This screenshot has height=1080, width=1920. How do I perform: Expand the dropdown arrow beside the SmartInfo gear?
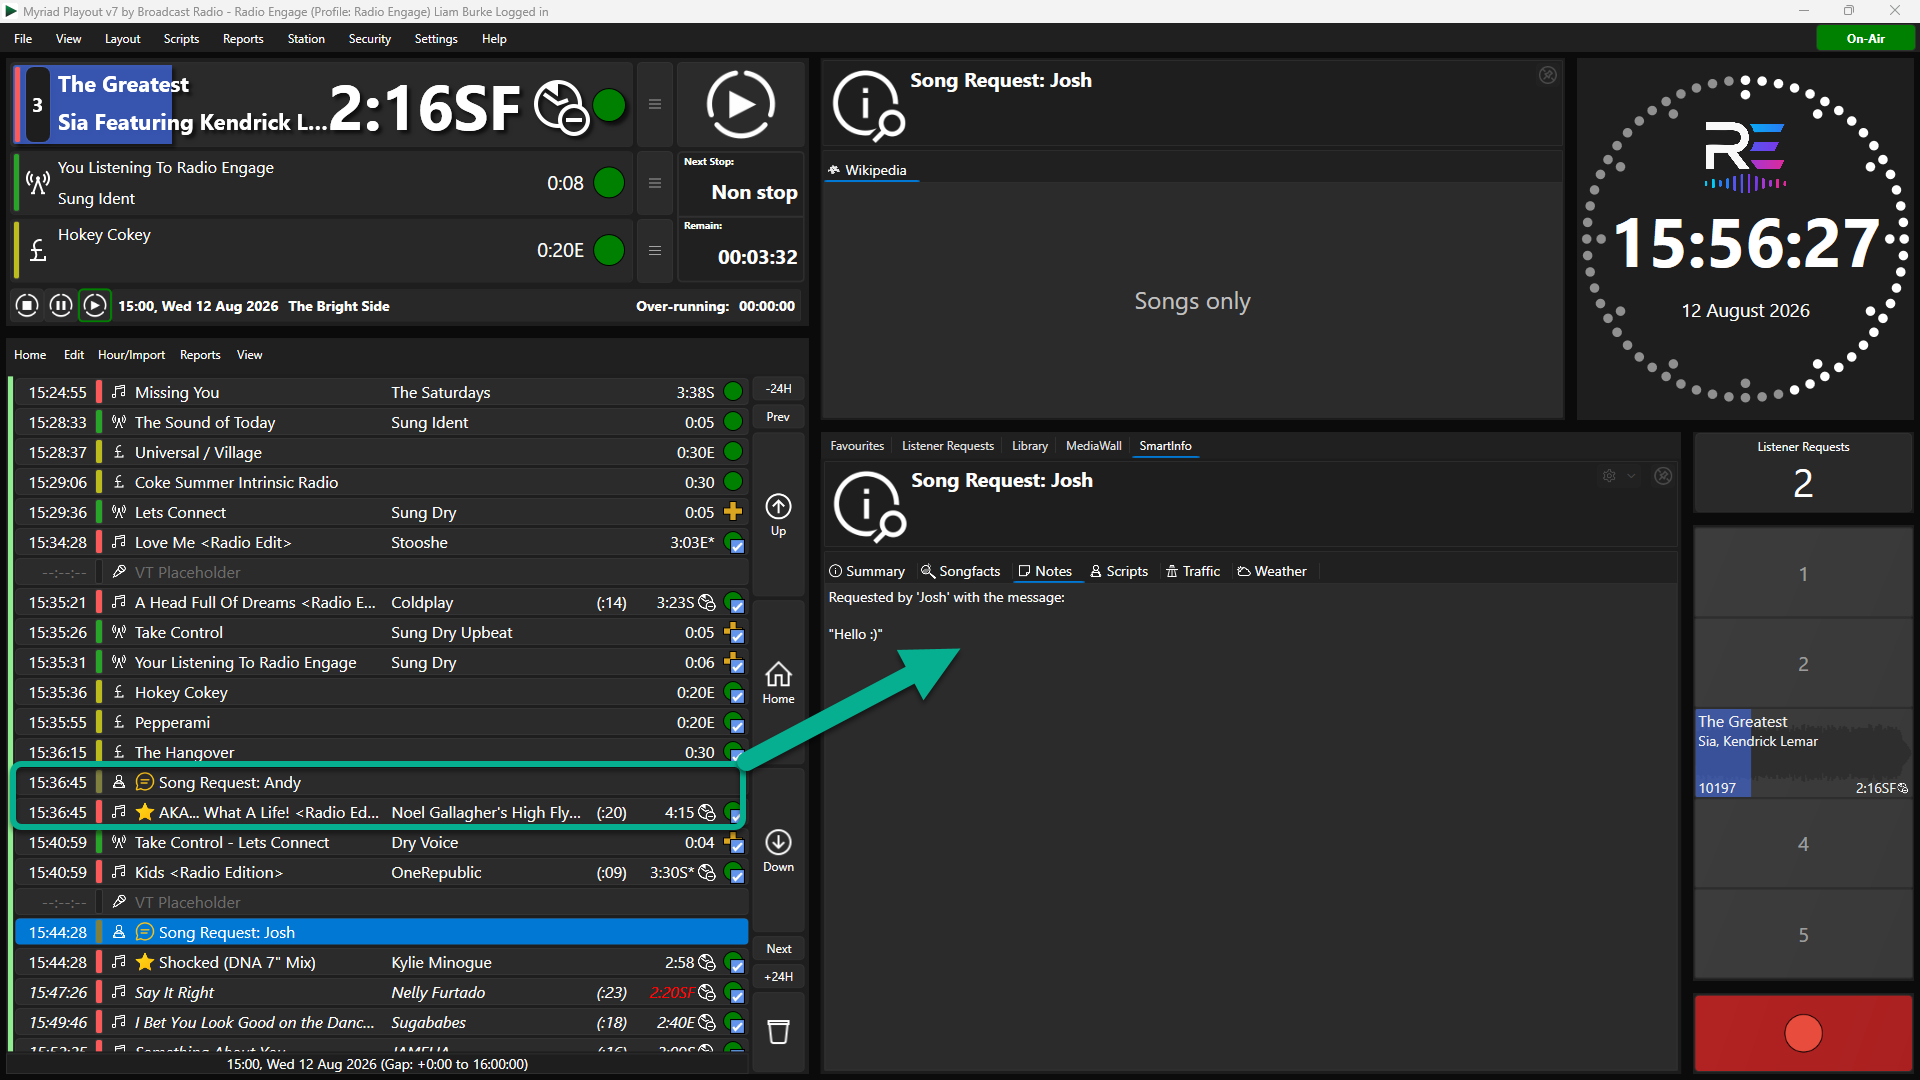pos(1631,476)
